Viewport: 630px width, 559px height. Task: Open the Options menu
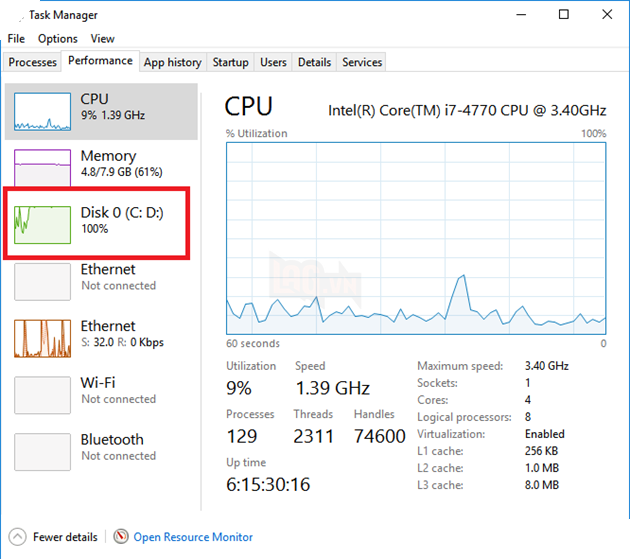tap(57, 39)
